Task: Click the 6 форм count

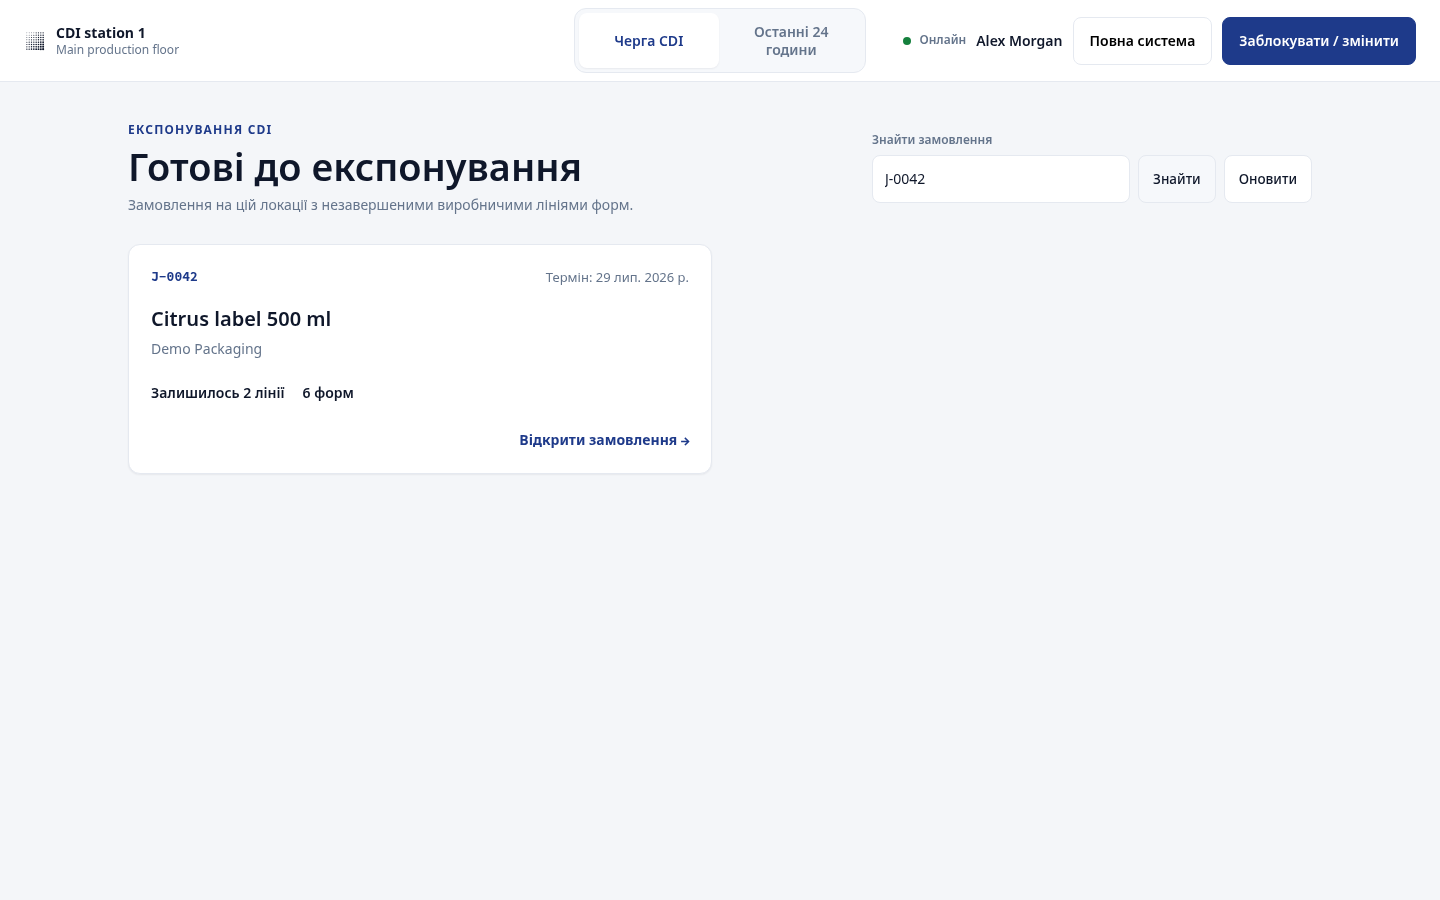Action: pyautogui.click(x=328, y=393)
